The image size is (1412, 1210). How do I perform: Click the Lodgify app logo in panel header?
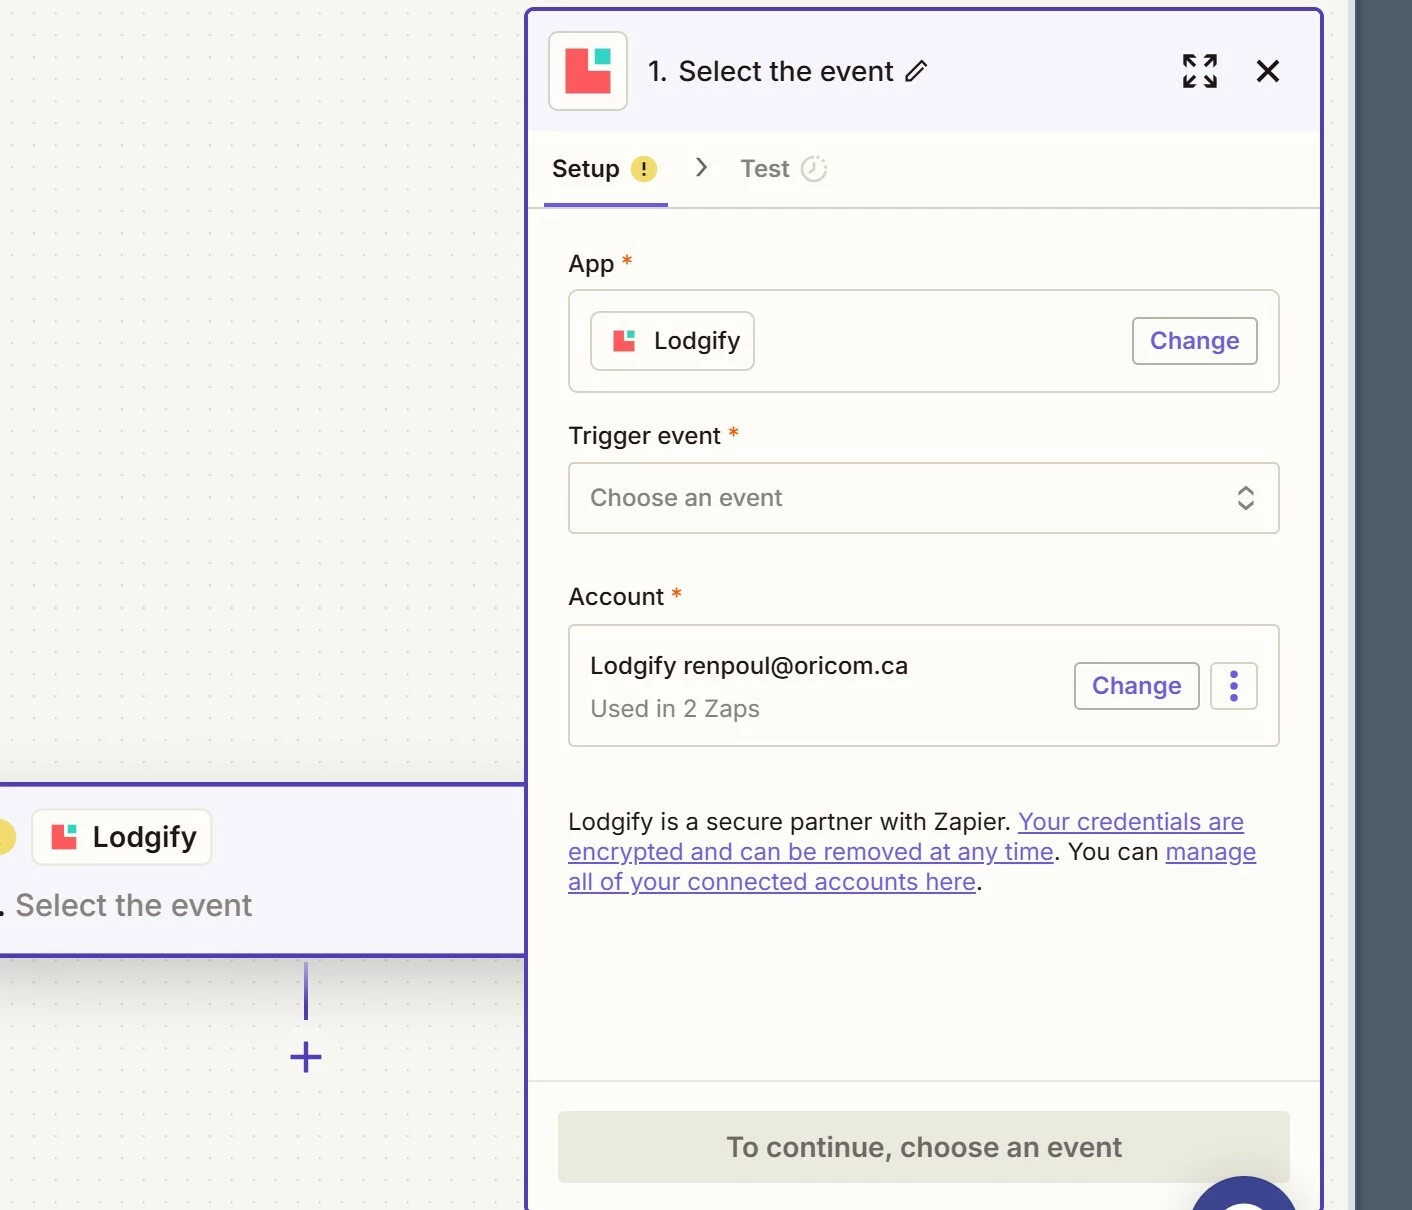tap(588, 71)
